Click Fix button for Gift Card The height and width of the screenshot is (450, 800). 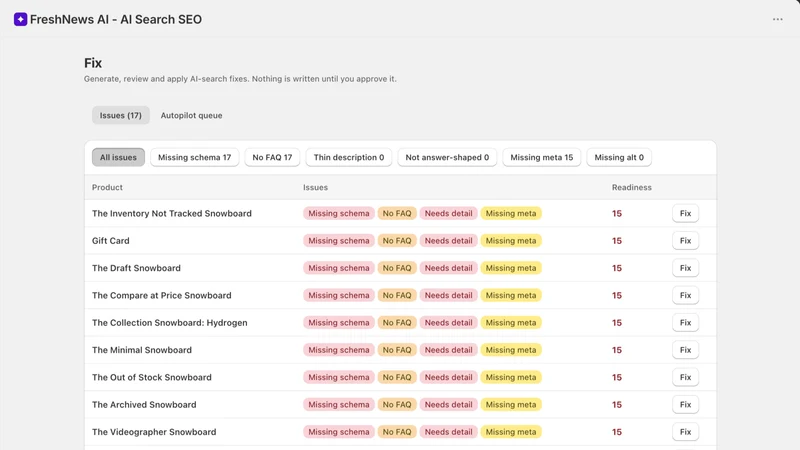pyautogui.click(x=685, y=241)
